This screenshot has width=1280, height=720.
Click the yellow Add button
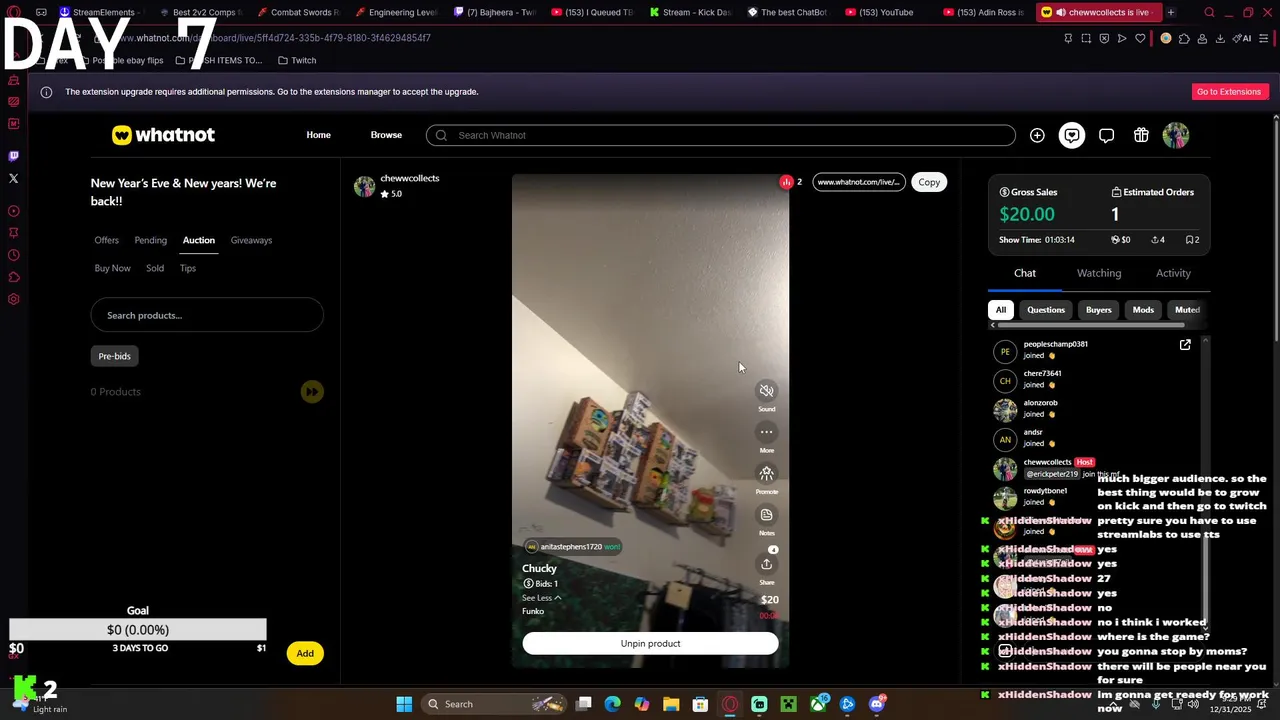click(305, 653)
